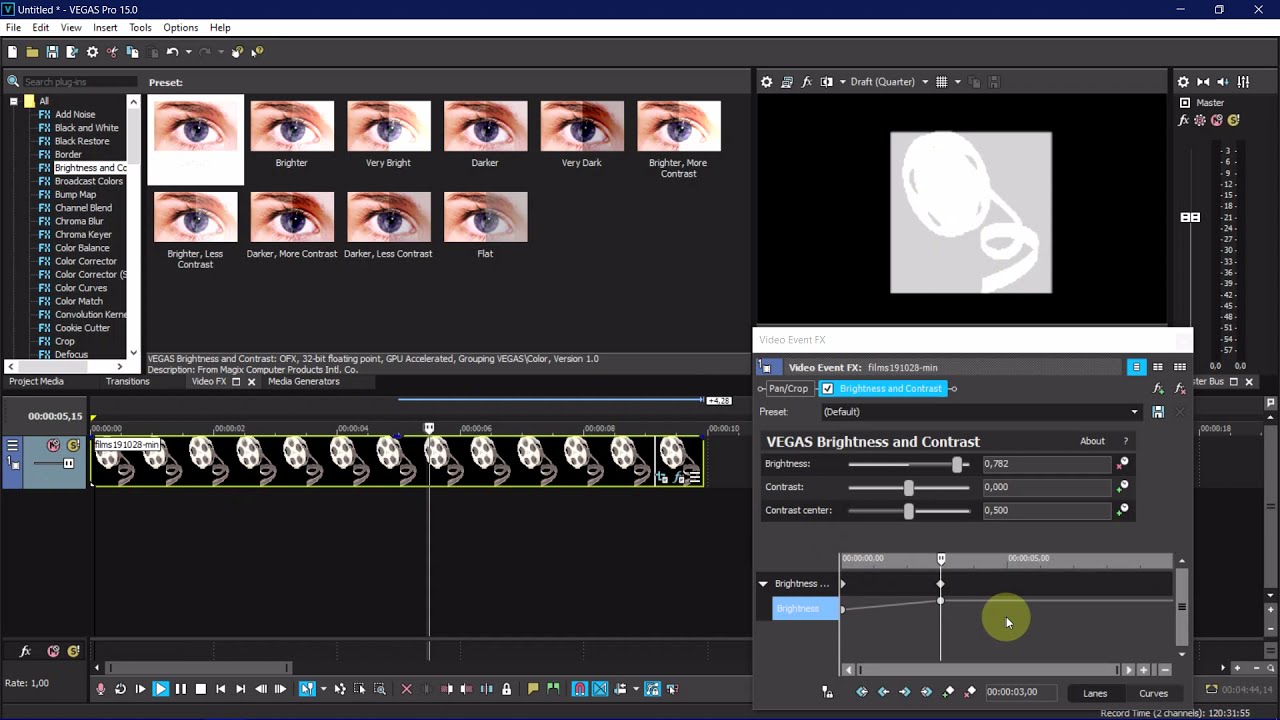Click the Open project folder icon

click(32, 52)
